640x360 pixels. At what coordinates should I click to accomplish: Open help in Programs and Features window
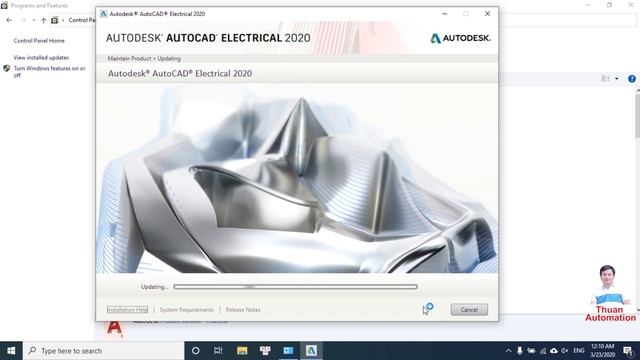point(631,79)
